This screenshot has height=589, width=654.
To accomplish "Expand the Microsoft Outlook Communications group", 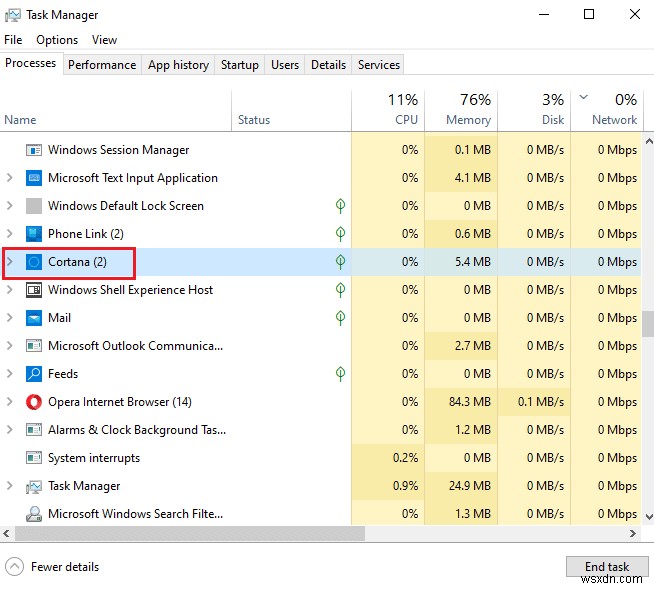I will coord(10,345).
